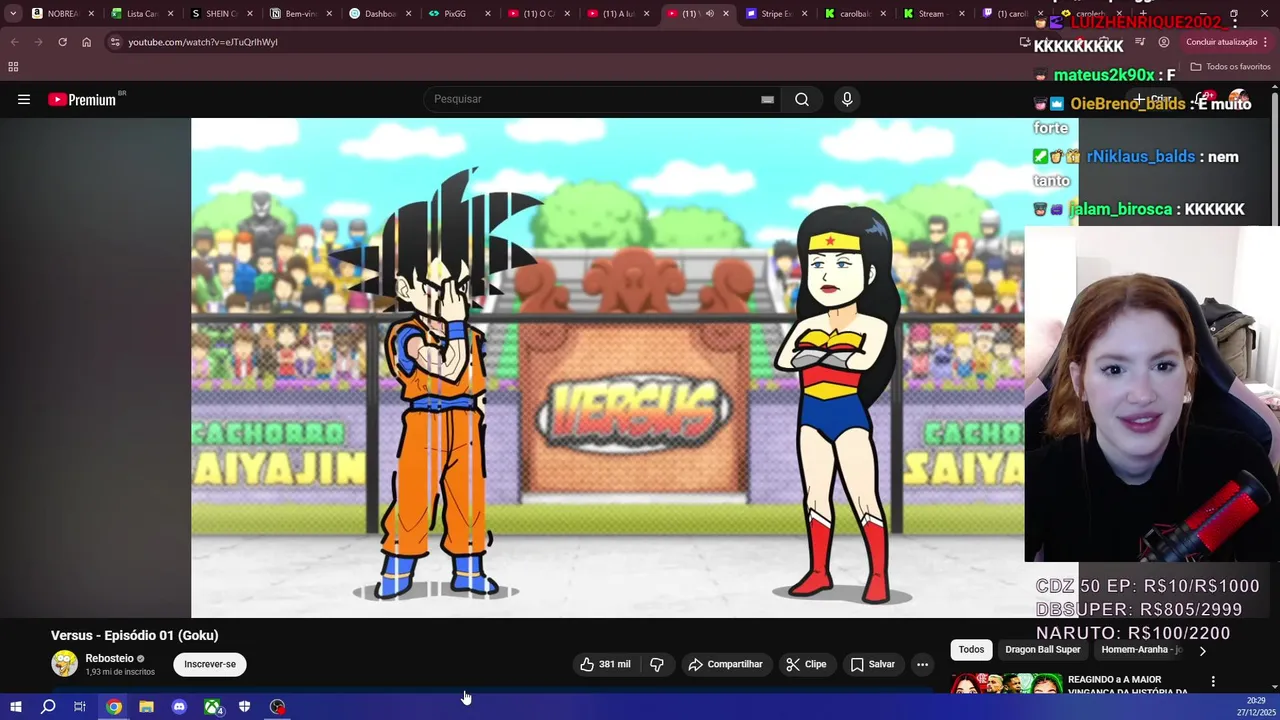Create a Clipe from the video
Image resolution: width=1280 pixels, height=720 pixels.
point(806,664)
